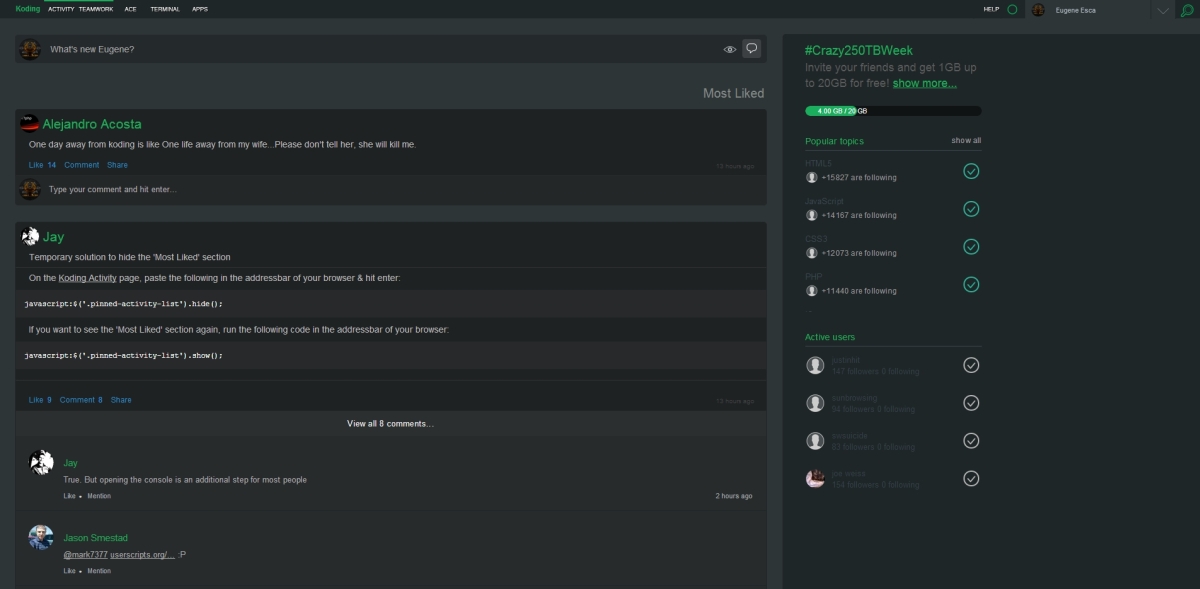This screenshot has height=589, width=1200.
Task: Switch to the ACTIVITY menu item
Action: 60,8
